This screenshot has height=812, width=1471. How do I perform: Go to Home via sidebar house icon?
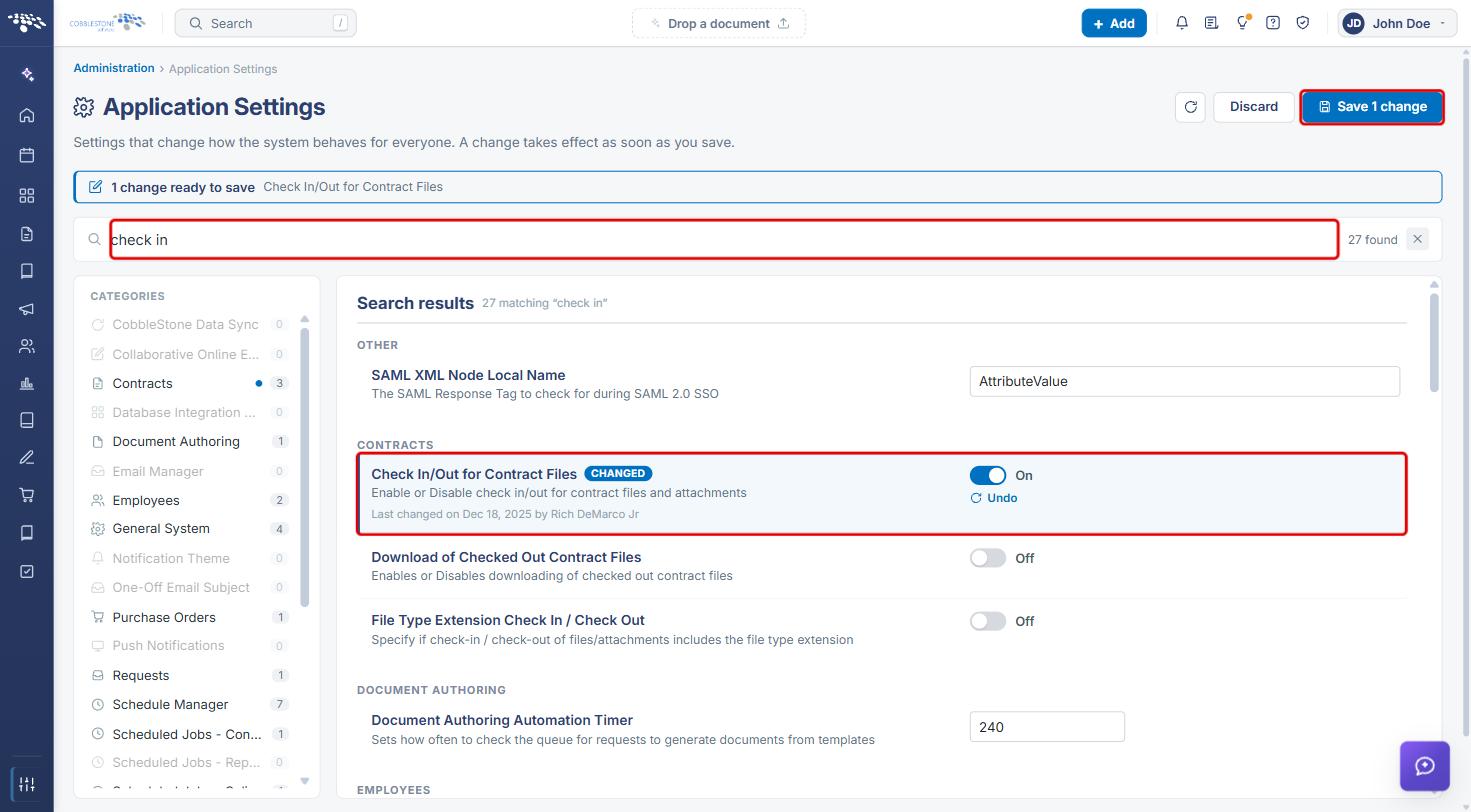(27, 115)
